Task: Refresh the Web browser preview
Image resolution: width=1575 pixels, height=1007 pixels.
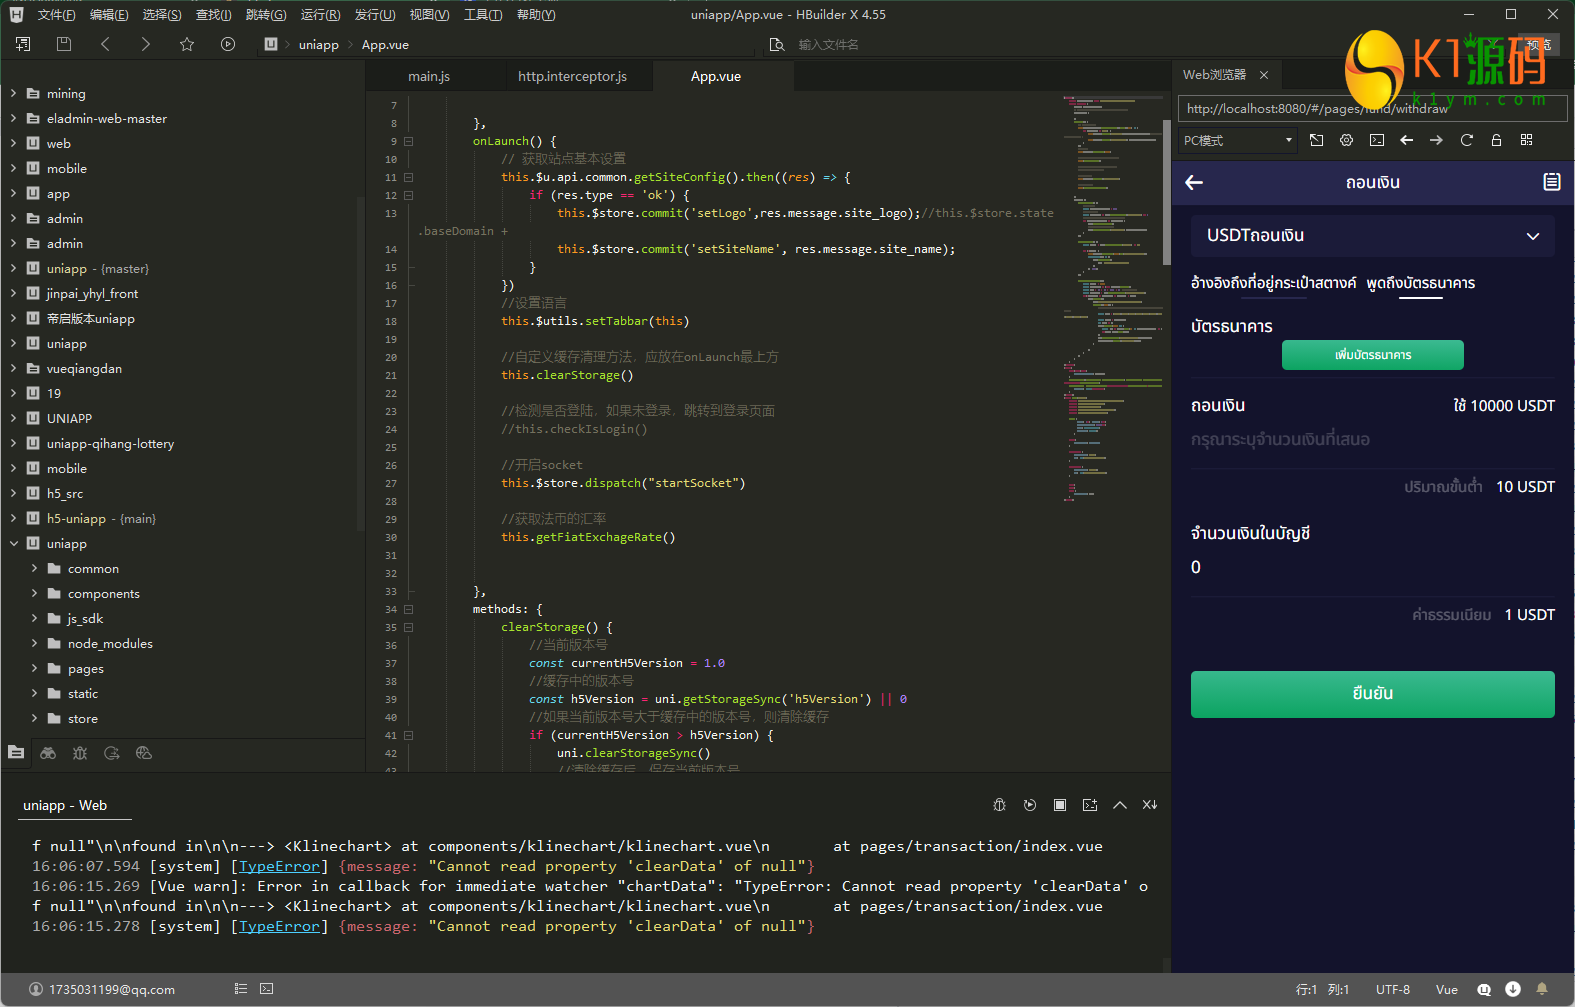Action: 1466,140
